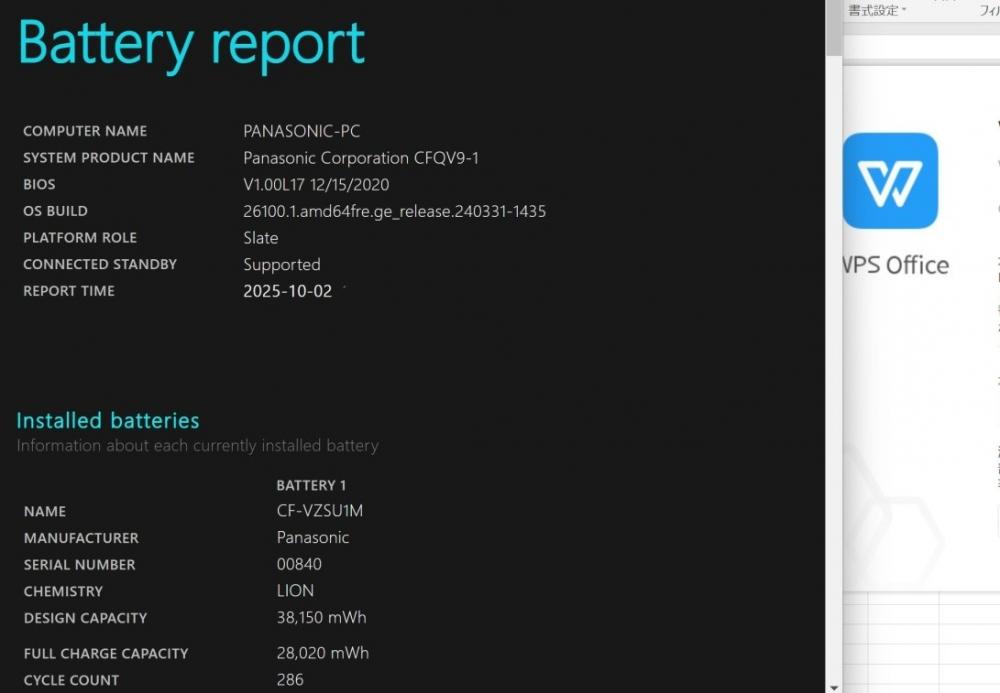Click the 'CONNECTED STANDBY' label
This screenshot has height=693, width=1000.
pos(100,265)
